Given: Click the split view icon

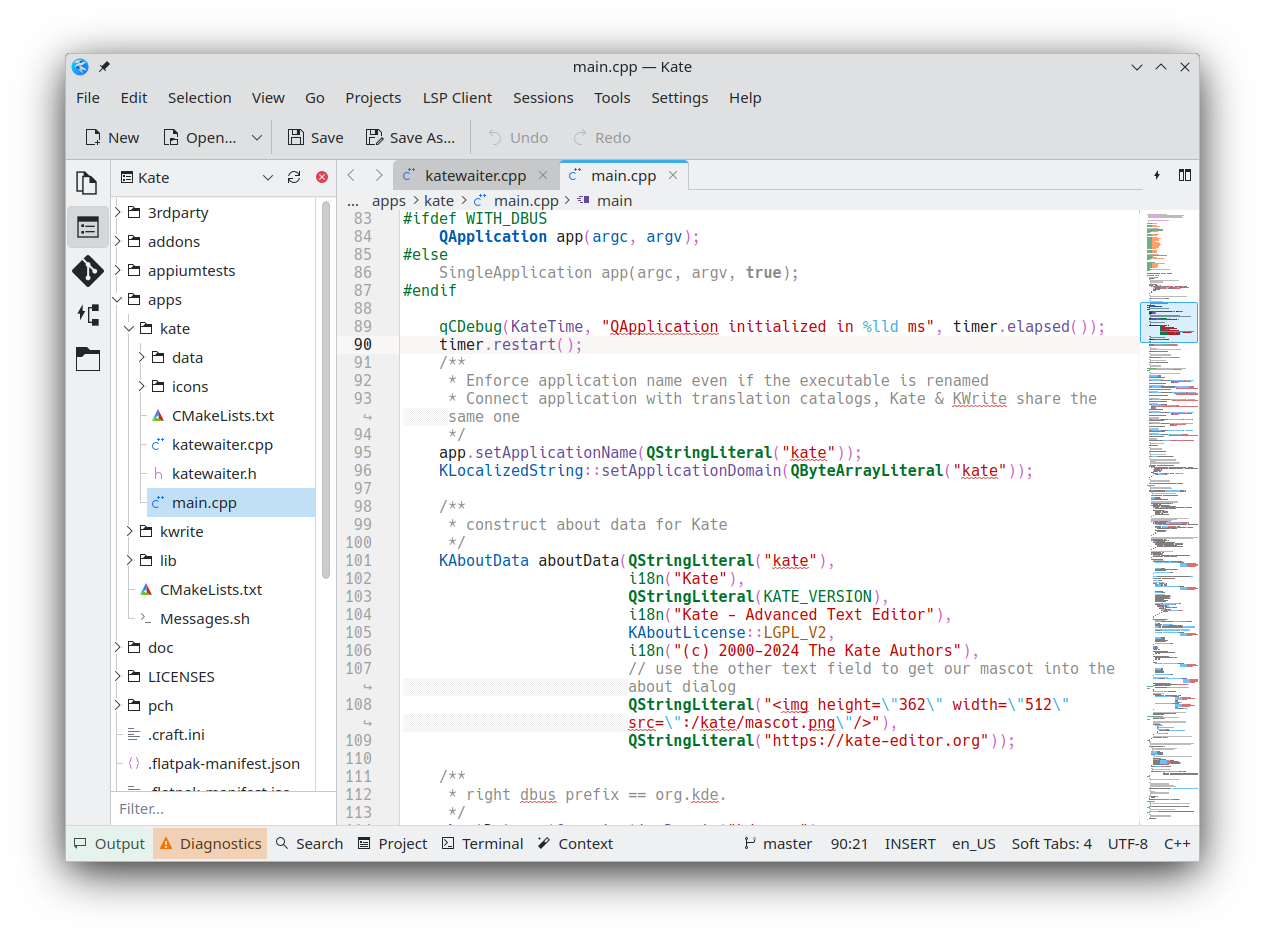Looking at the screenshot, I should (x=1185, y=175).
